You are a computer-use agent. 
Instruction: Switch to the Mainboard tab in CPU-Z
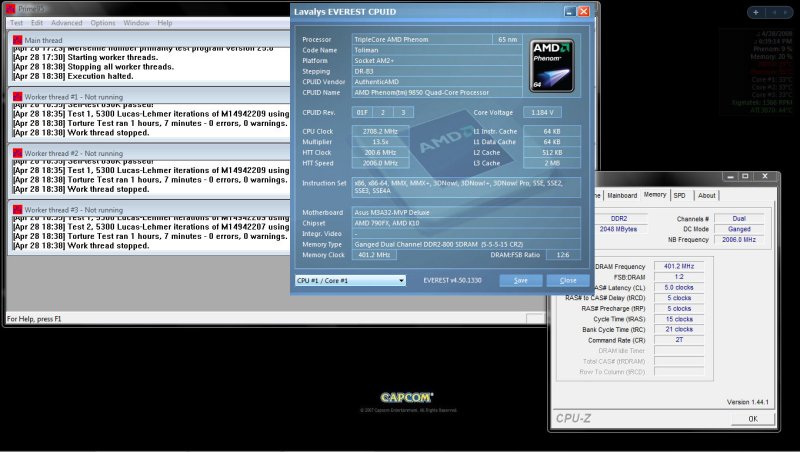[x=622, y=195]
